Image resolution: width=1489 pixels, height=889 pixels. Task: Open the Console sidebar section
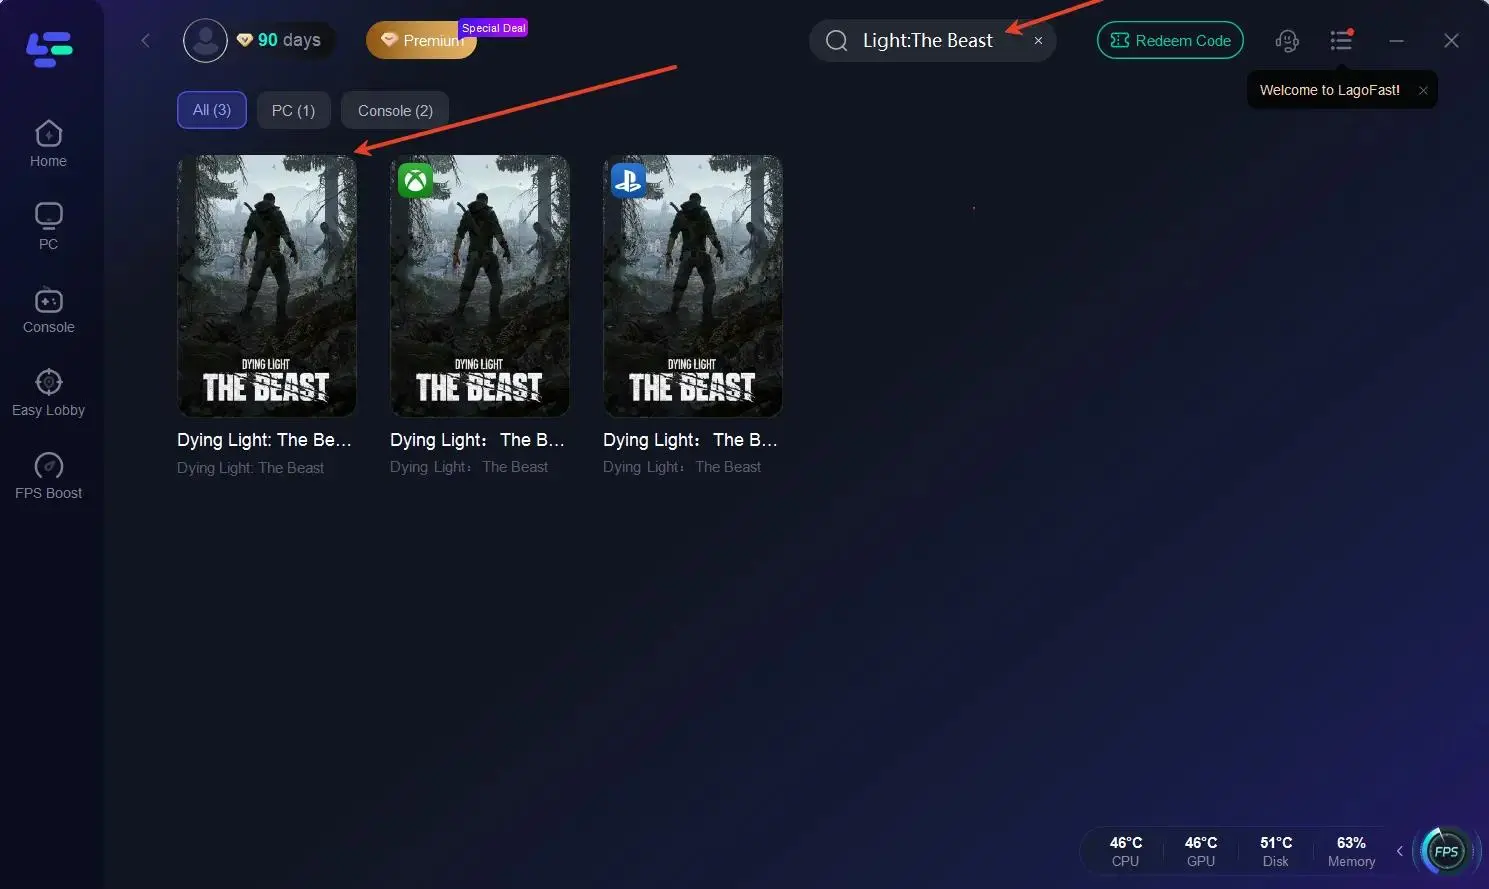pyautogui.click(x=48, y=310)
